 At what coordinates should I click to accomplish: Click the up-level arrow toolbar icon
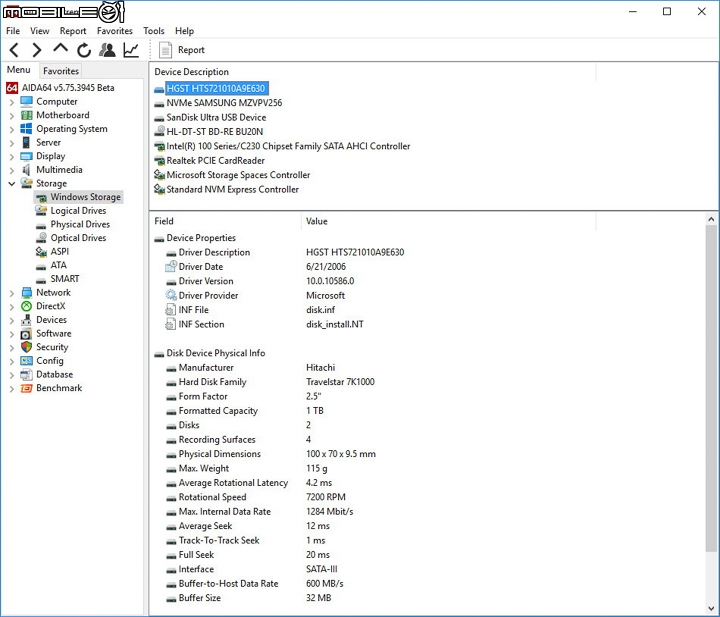(60, 49)
